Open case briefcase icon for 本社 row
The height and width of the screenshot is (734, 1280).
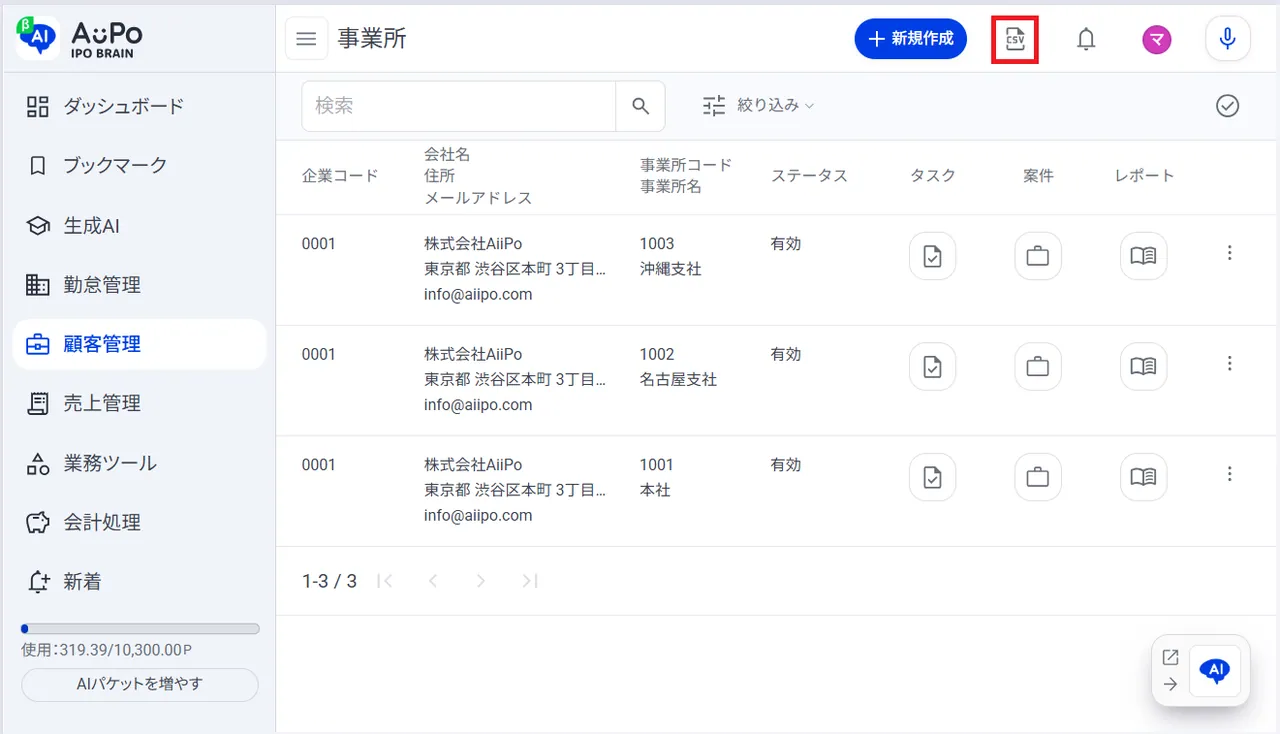(1038, 477)
